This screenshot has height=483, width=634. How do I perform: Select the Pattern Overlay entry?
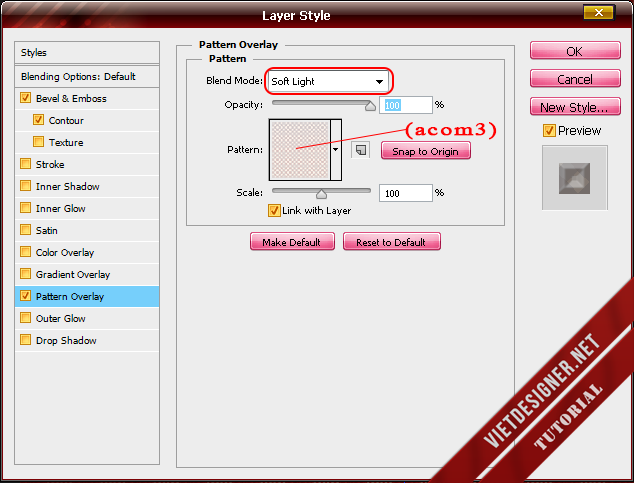coord(87,296)
